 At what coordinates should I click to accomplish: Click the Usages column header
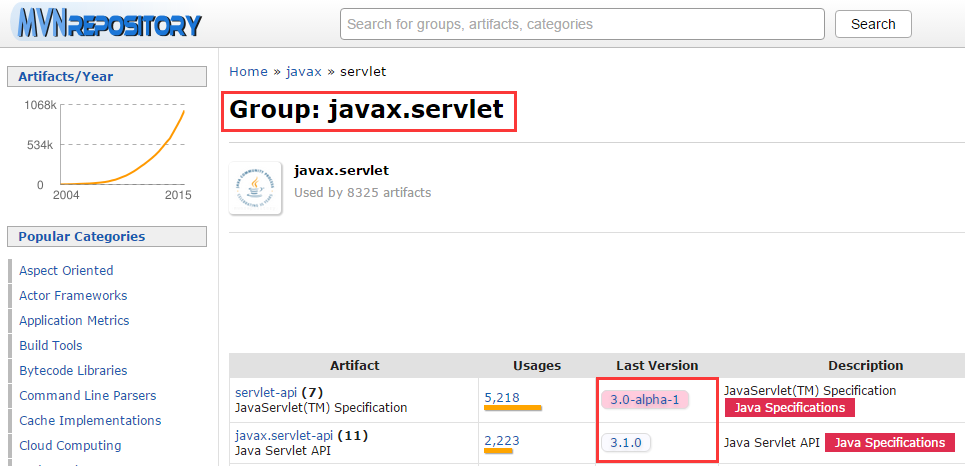click(x=537, y=366)
